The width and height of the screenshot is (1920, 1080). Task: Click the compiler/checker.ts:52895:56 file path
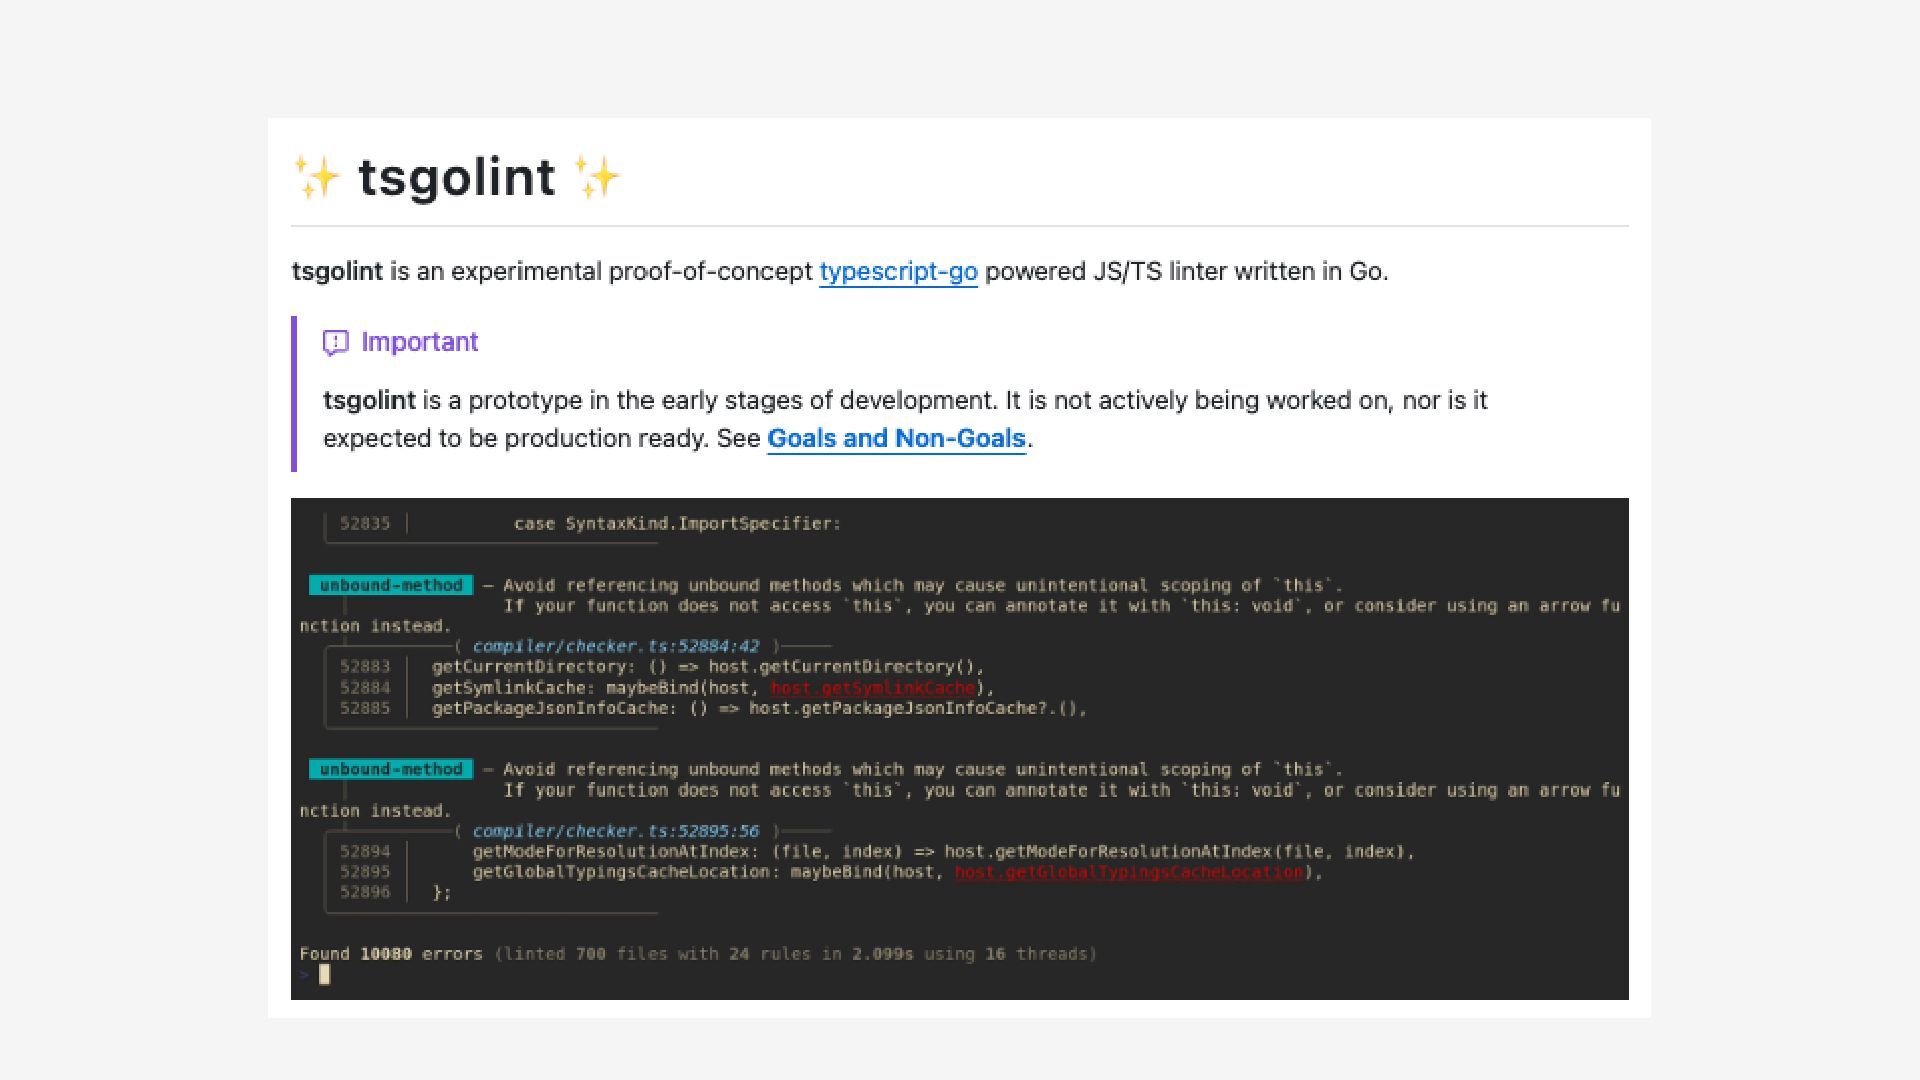(x=615, y=831)
